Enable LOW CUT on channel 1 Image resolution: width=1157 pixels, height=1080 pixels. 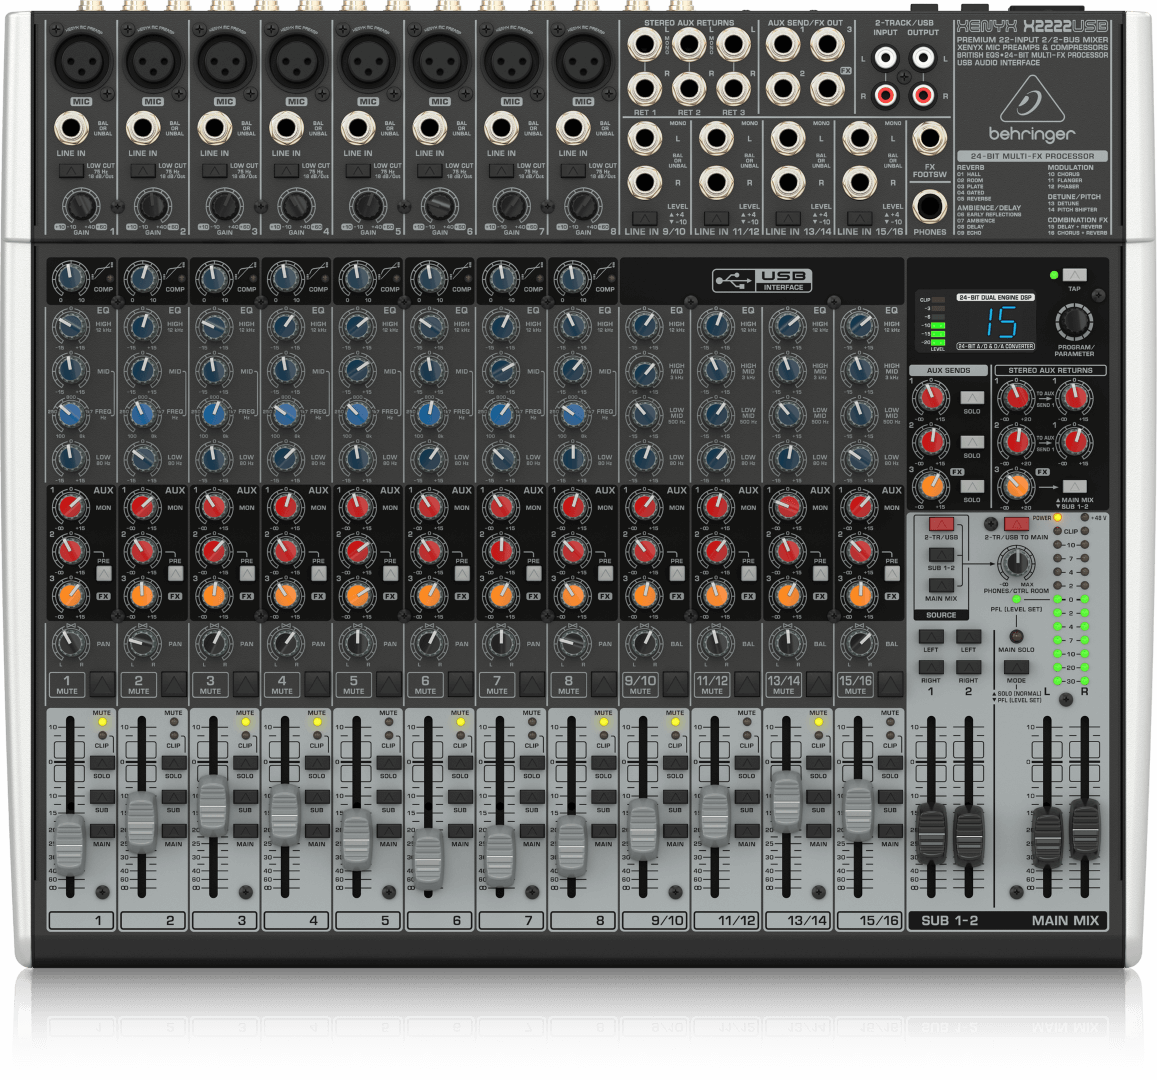tap(71, 171)
